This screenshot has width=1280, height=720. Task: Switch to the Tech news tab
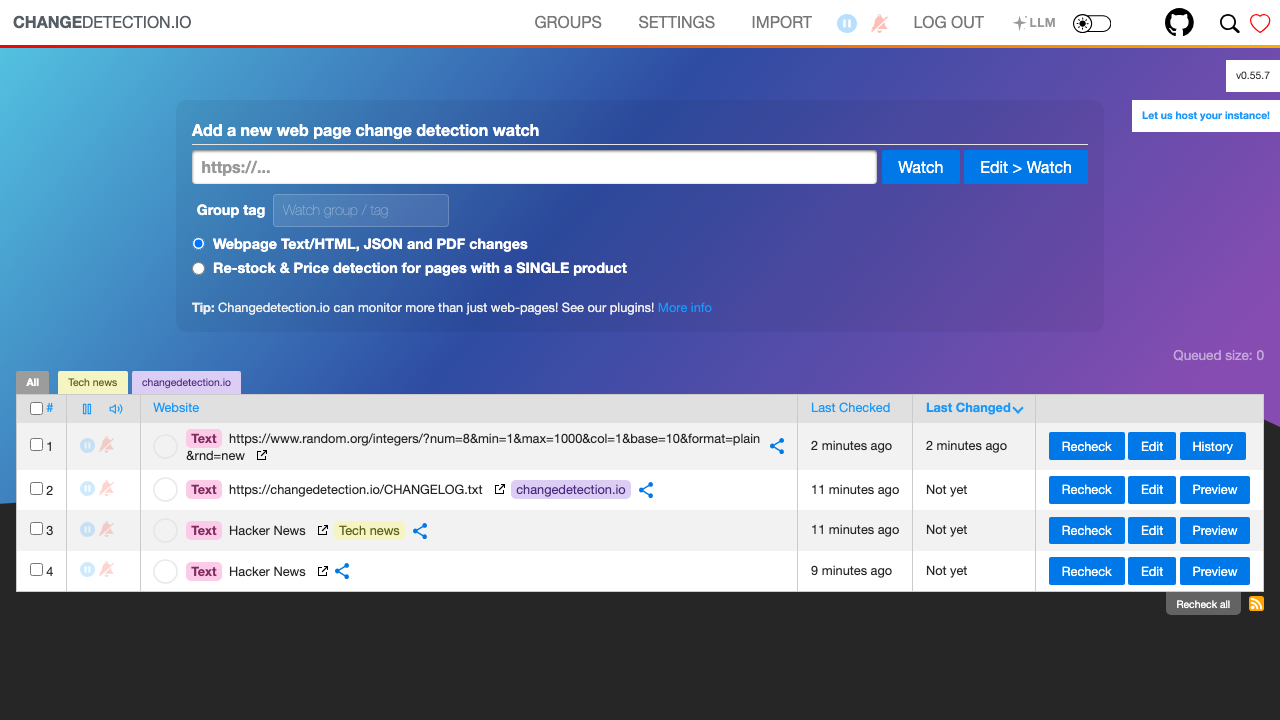pyautogui.click(x=93, y=382)
